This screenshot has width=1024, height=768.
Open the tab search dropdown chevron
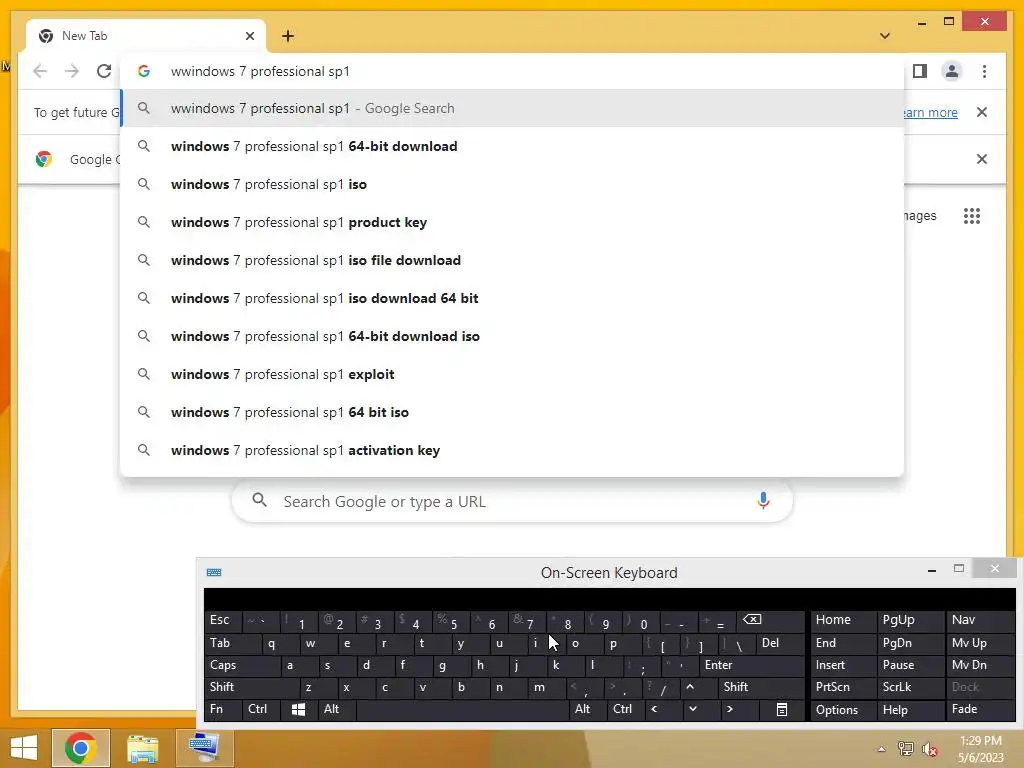tap(885, 36)
